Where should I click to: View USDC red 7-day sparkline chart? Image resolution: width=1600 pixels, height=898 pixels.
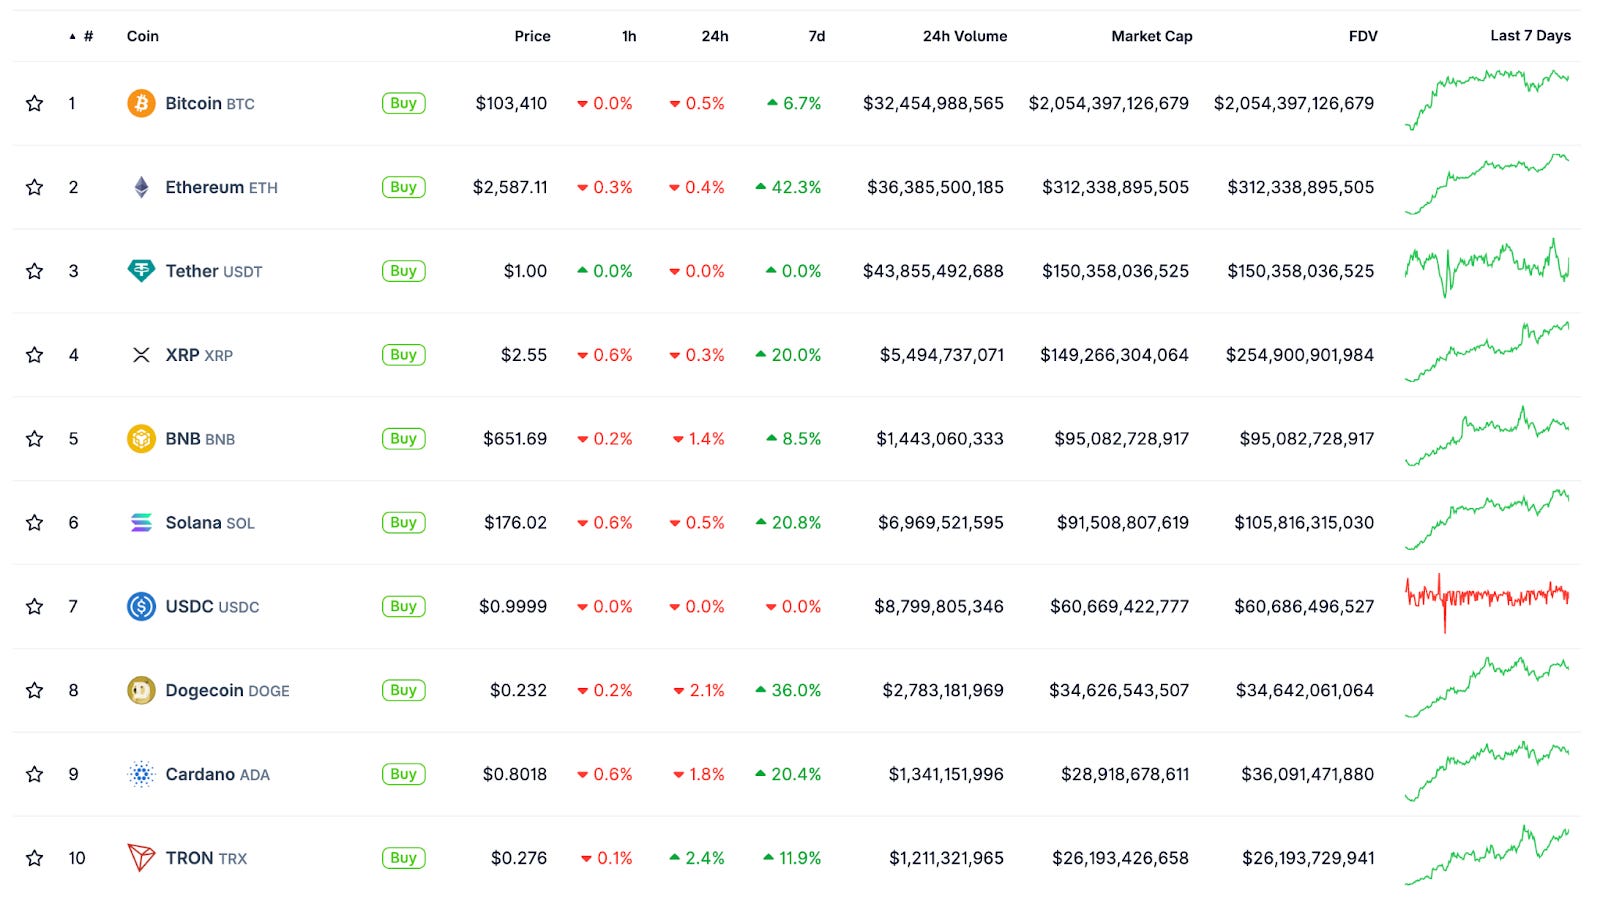coord(1487,602)
